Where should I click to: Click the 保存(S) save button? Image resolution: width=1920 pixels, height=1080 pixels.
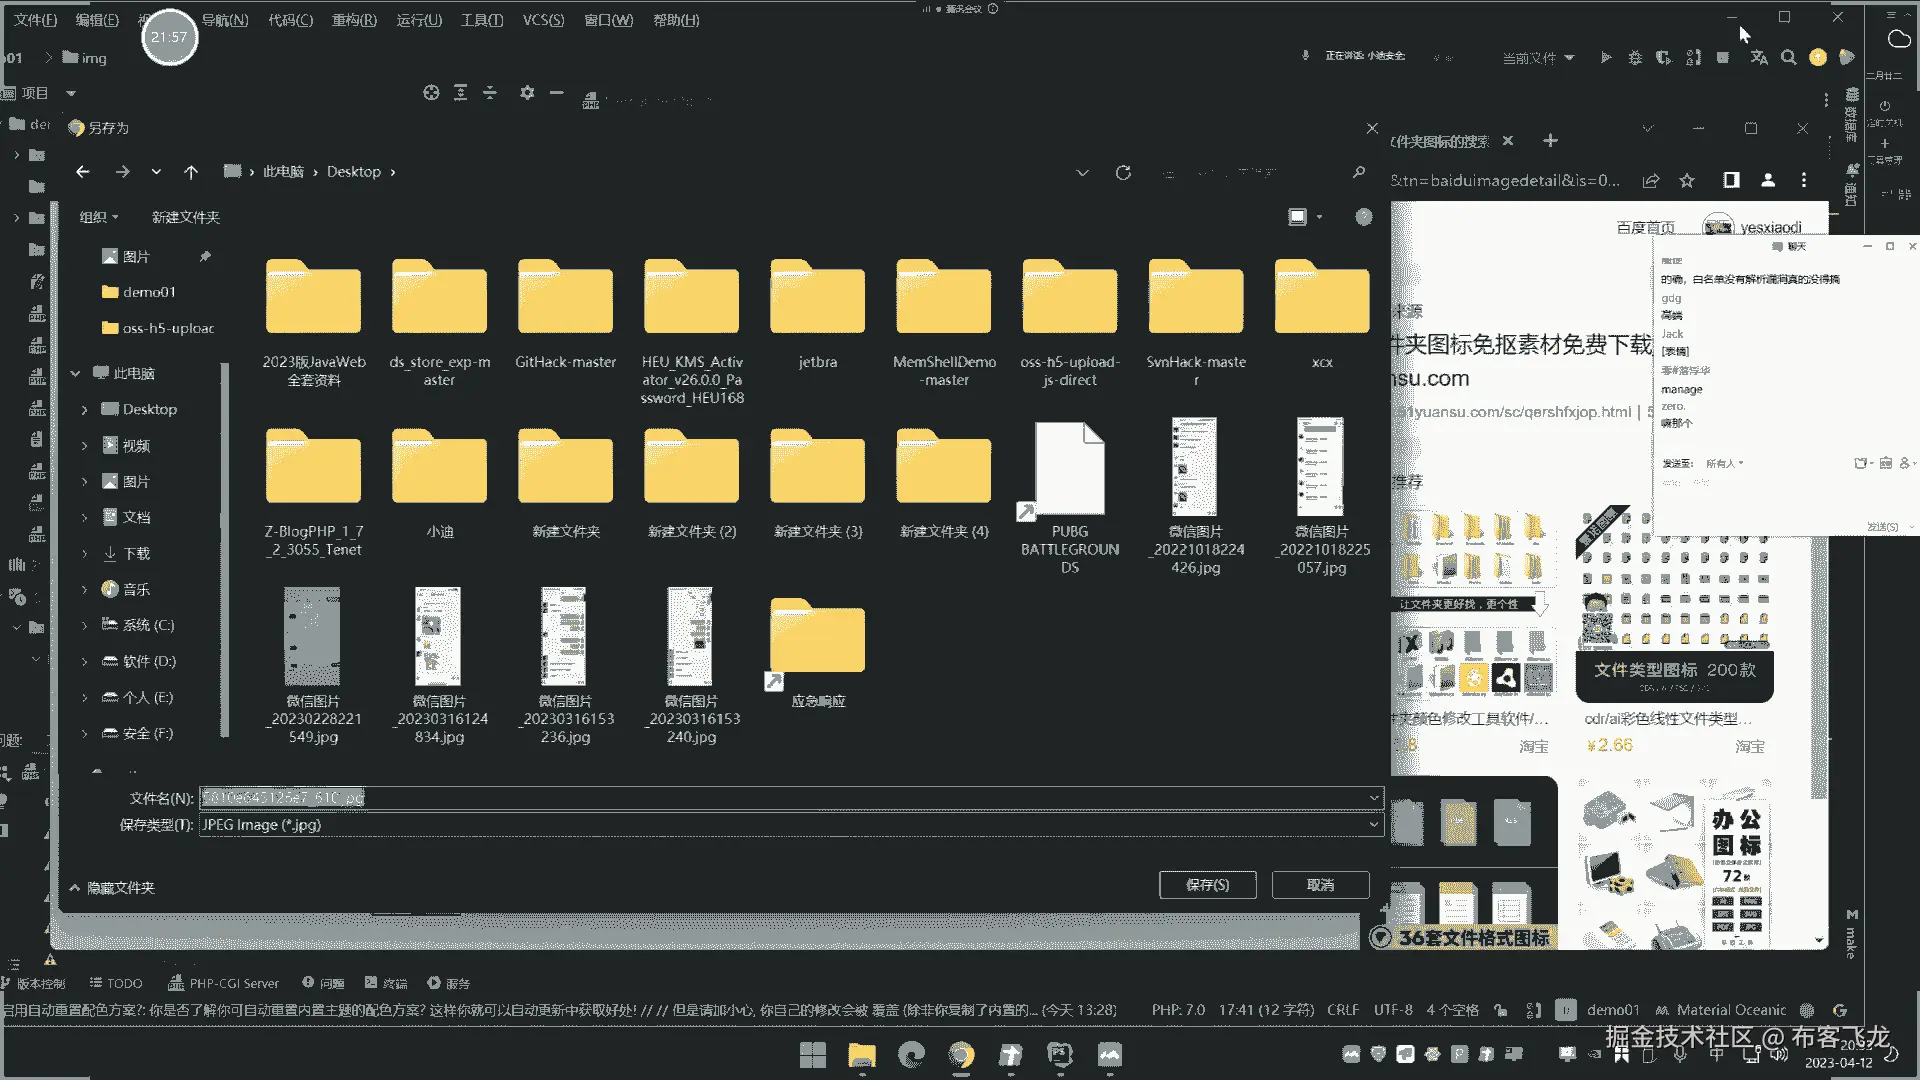point(1207,885)
